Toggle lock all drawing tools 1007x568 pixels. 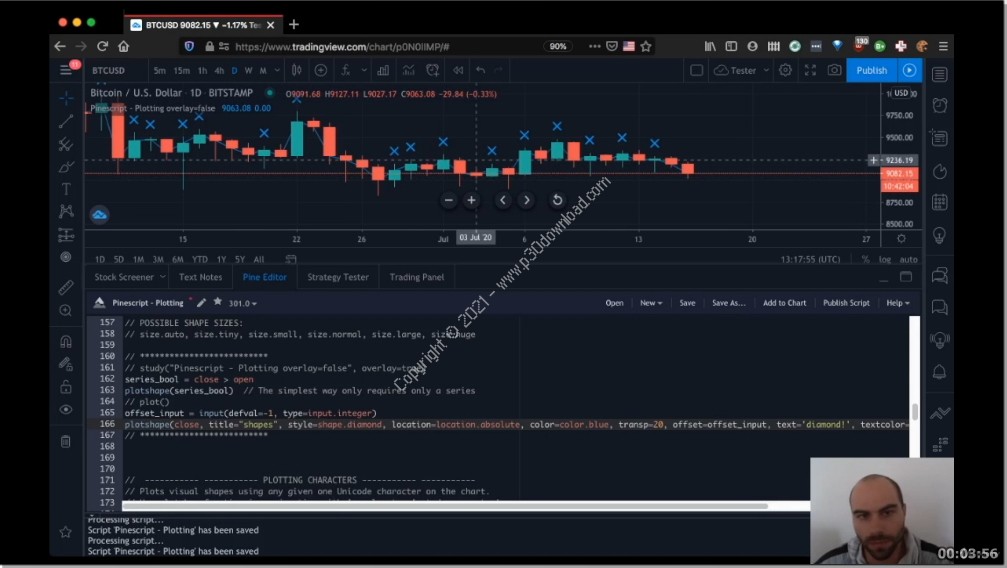(x=66, y=387)
